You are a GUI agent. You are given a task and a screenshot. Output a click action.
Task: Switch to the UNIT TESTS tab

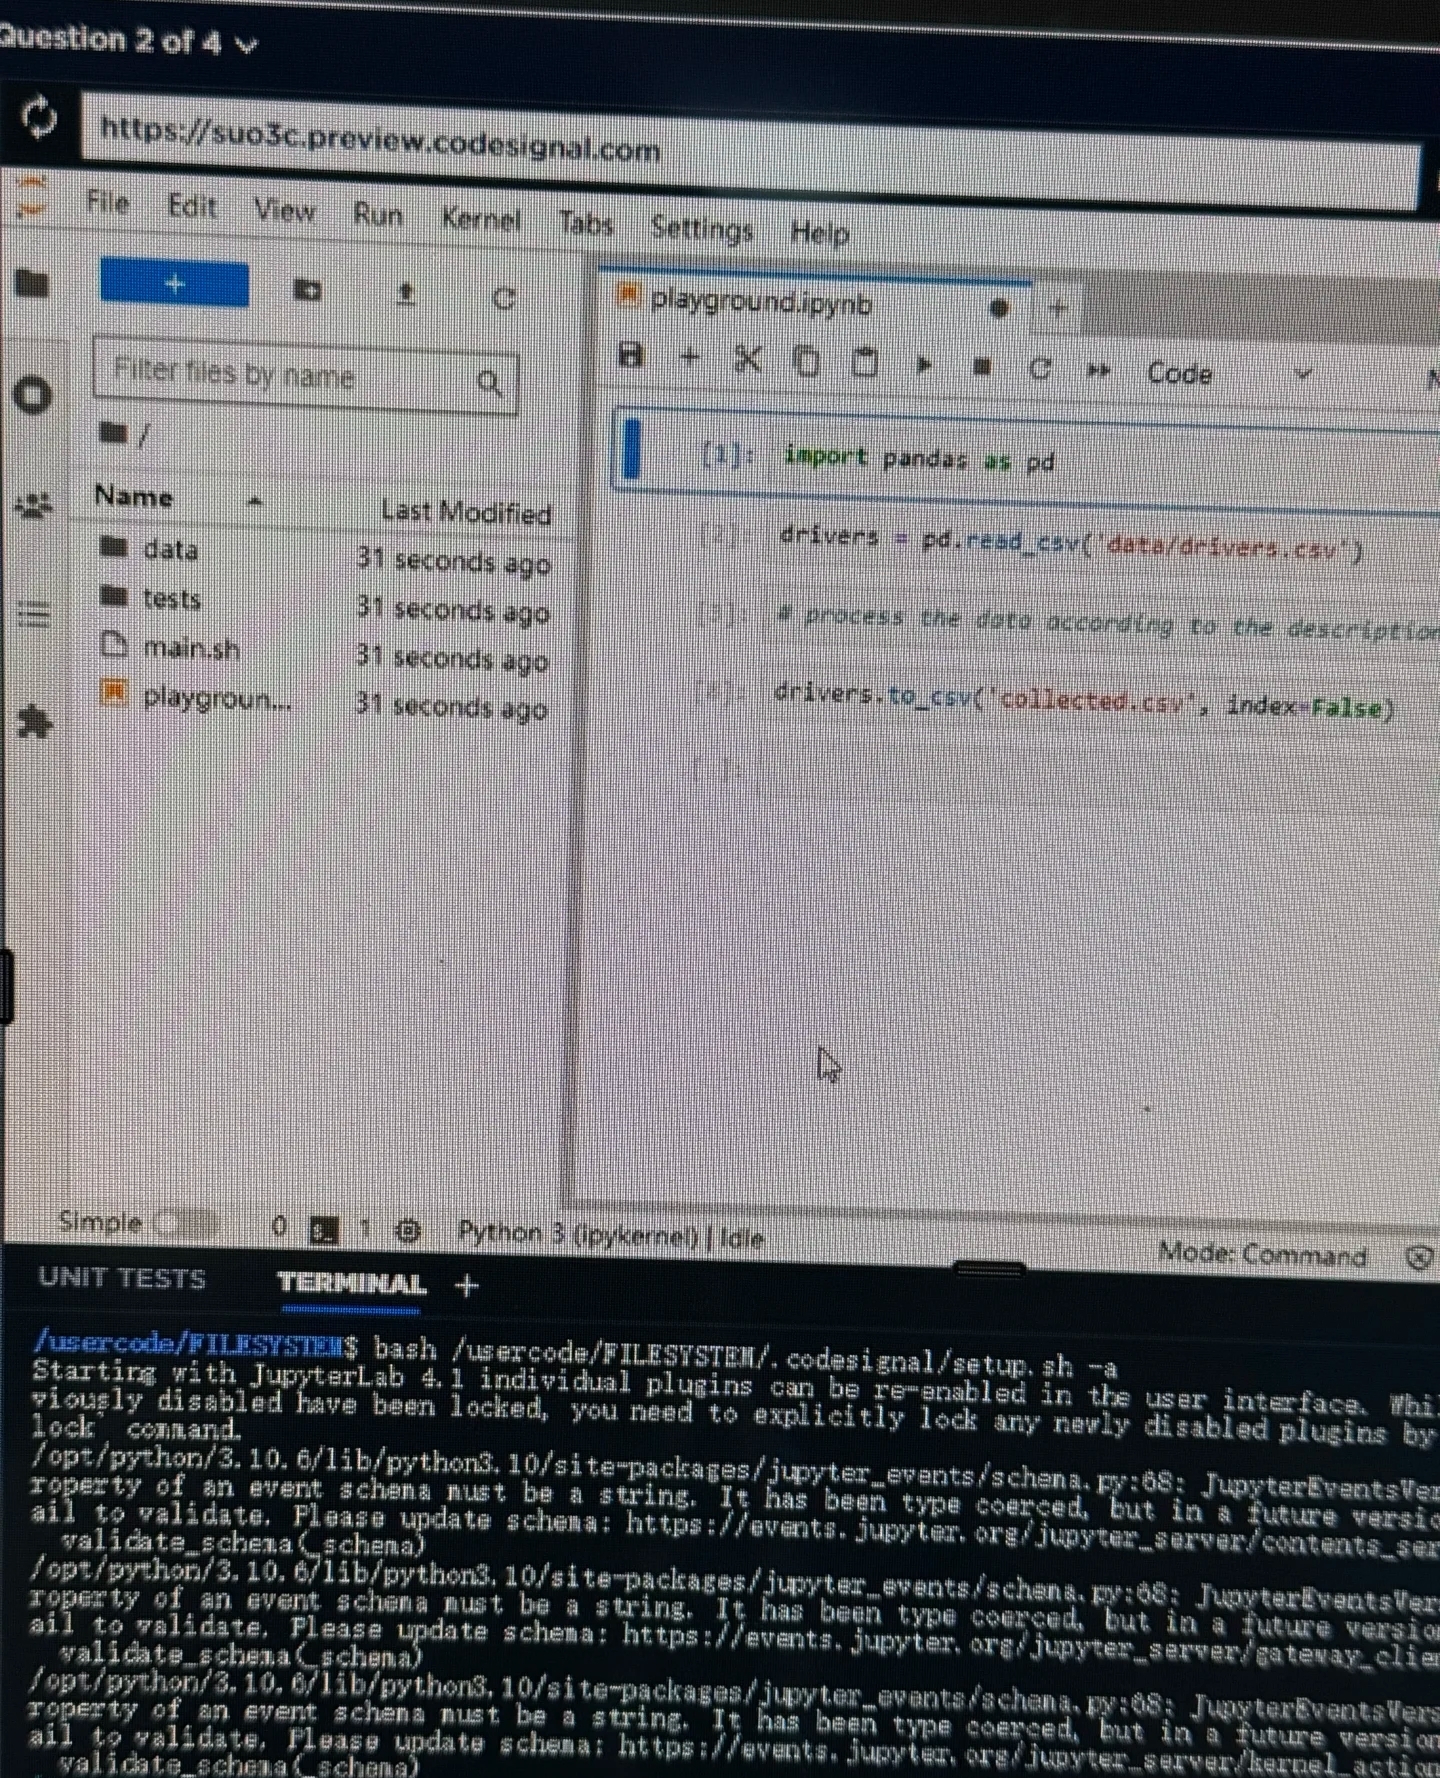click(122, 1279)
